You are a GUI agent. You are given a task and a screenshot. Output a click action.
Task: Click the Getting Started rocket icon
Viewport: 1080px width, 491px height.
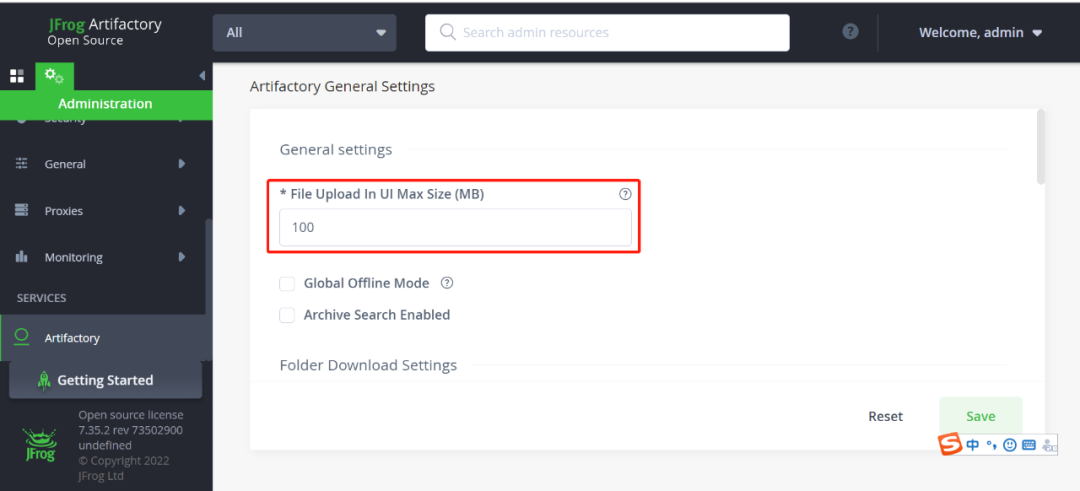(44, 380)
